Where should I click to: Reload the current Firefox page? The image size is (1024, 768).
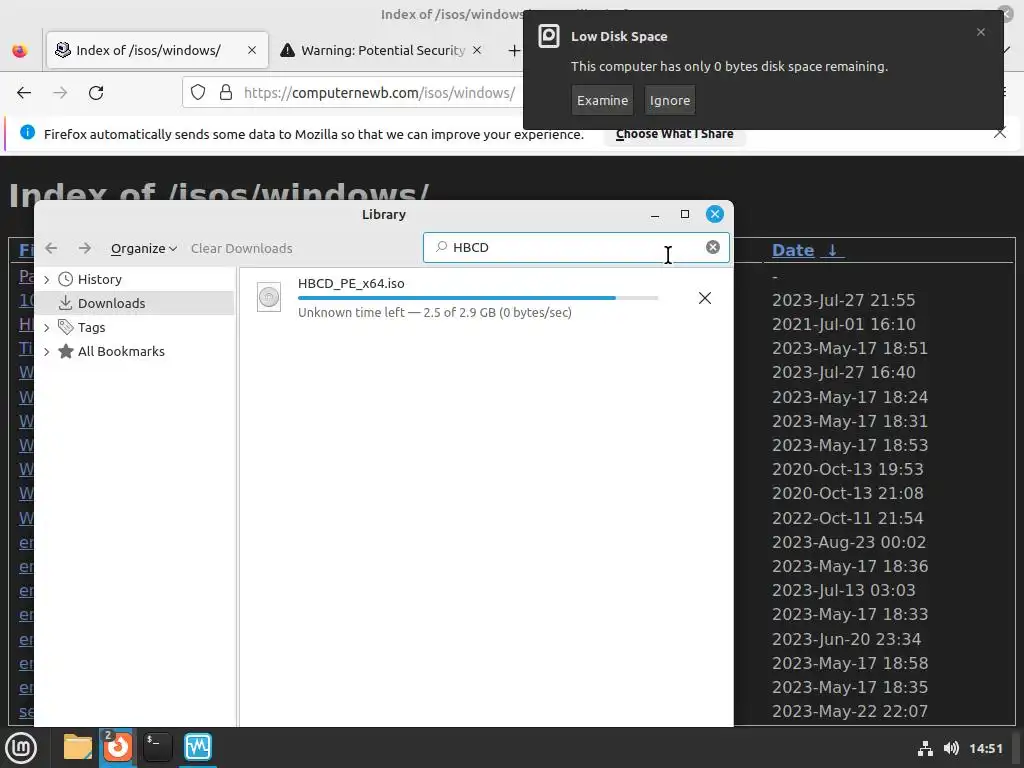click(x=96, y=93)
